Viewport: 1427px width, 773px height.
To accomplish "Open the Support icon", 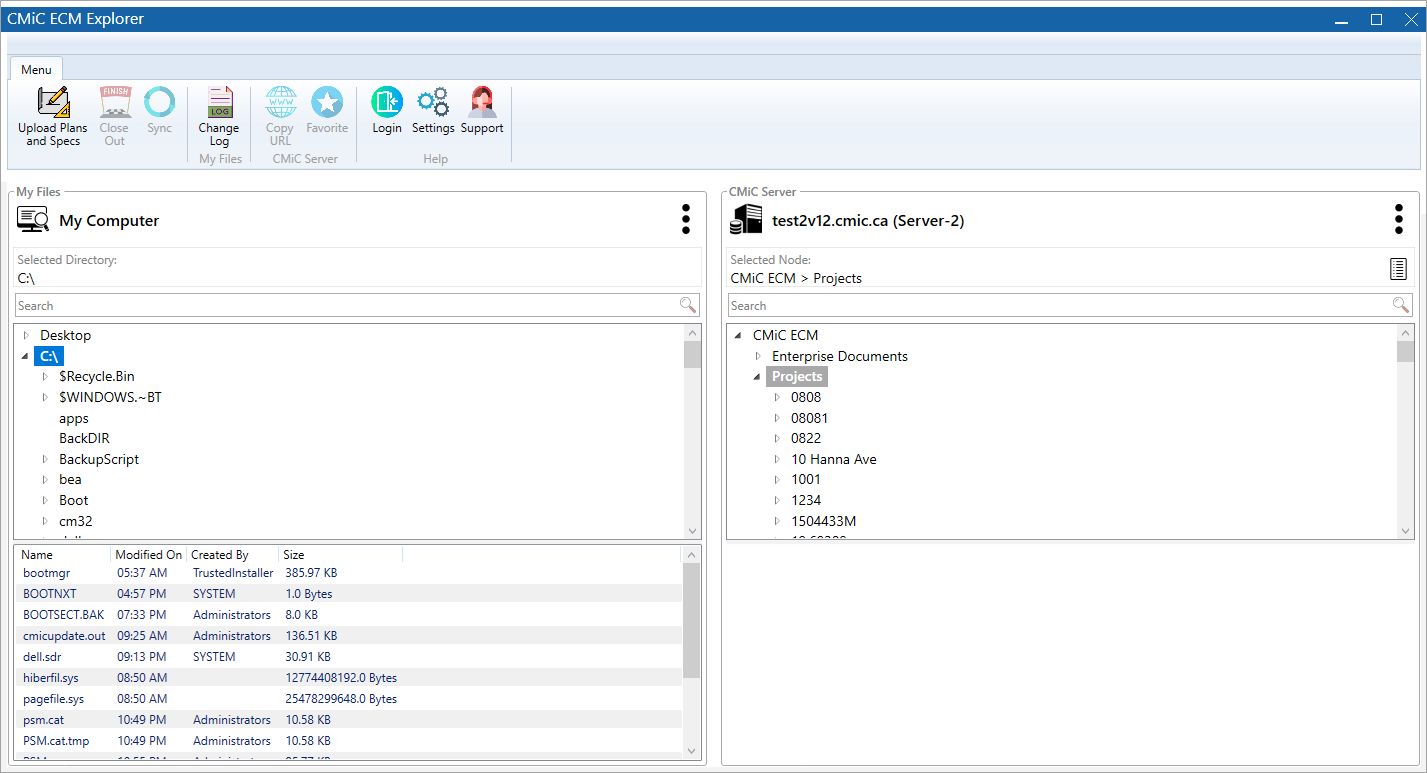I will pos(482,102).
